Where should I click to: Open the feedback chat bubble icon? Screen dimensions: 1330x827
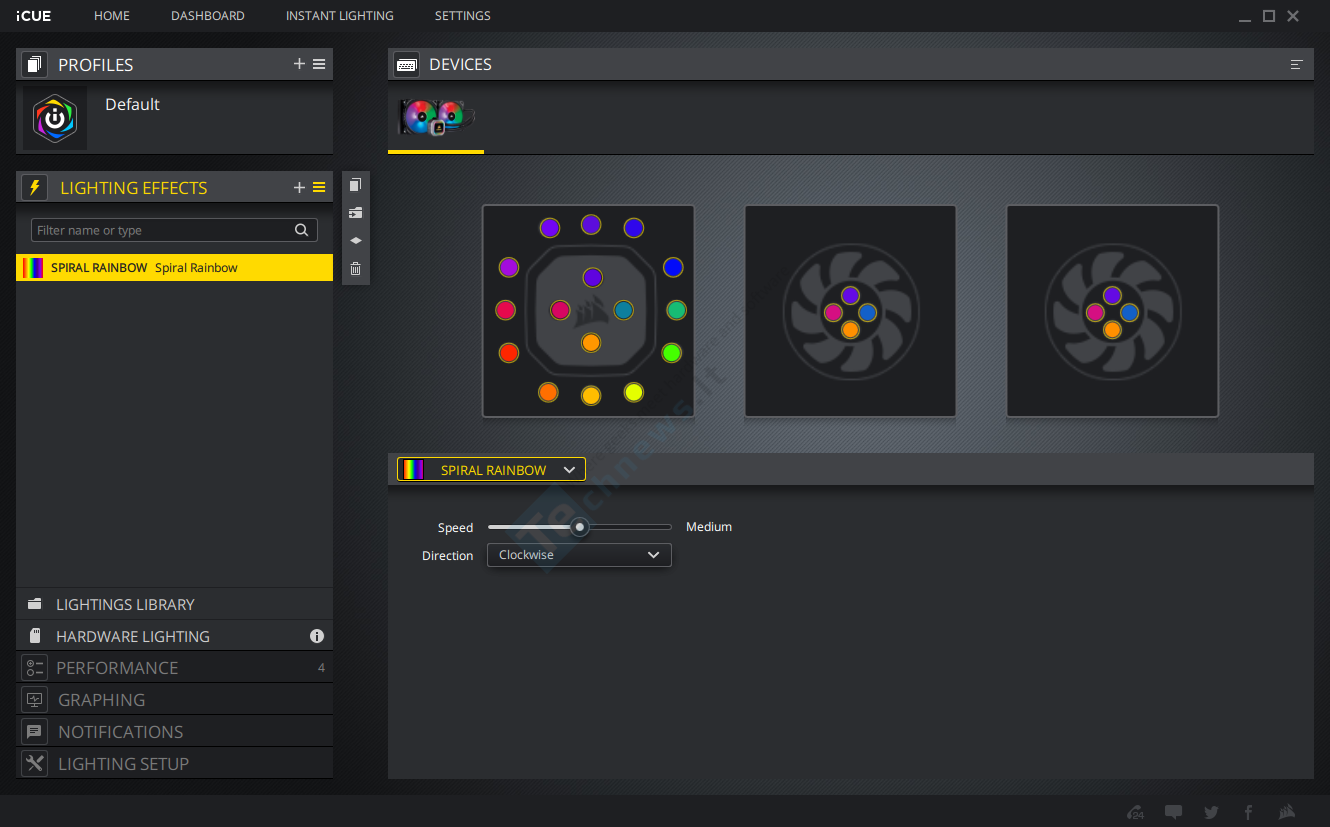pyautogui.click(x=1174, y=812)
